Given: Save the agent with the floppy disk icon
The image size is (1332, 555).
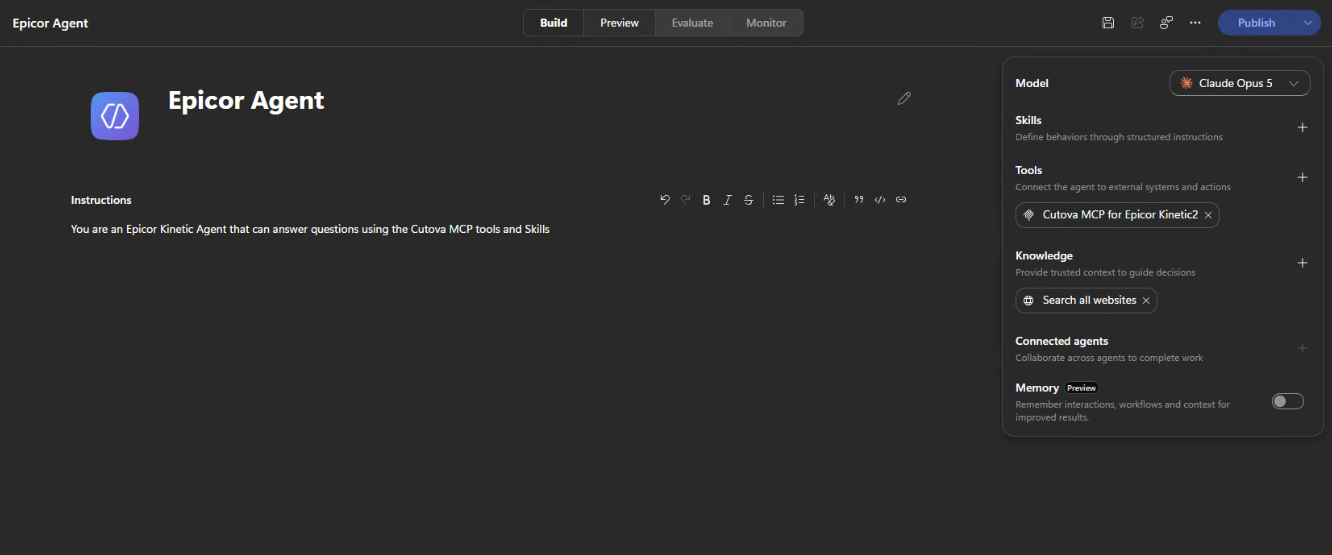Looking at the screenshot, I should coord(1108,23).
